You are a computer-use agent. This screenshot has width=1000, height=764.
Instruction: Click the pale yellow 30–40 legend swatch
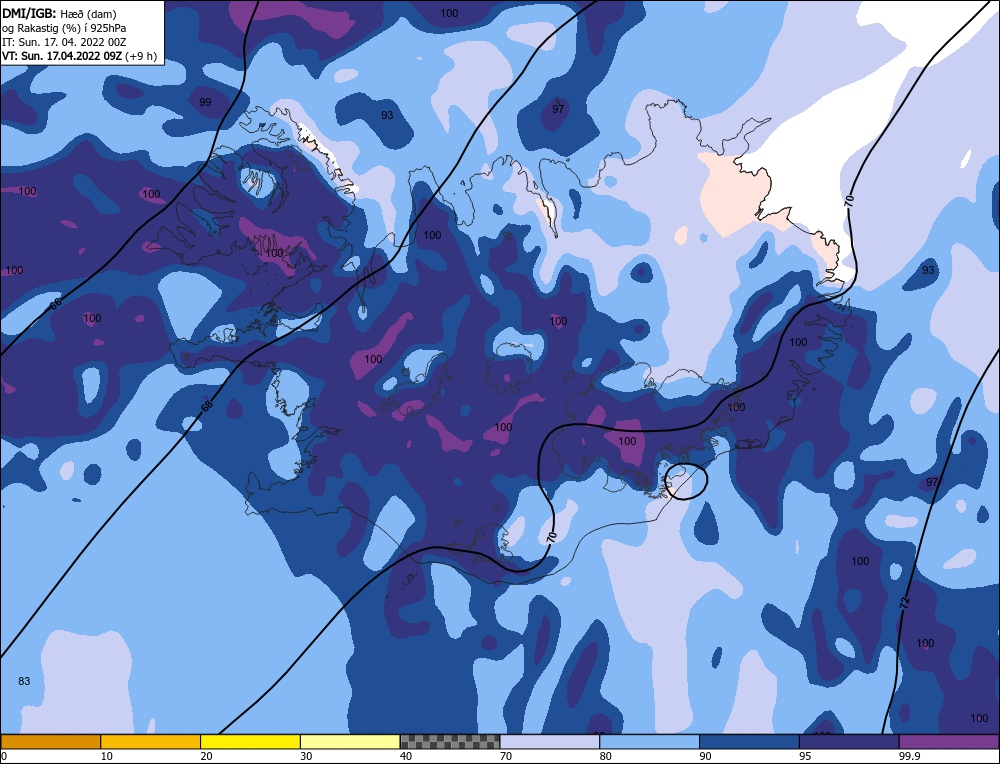coord(350,741)
